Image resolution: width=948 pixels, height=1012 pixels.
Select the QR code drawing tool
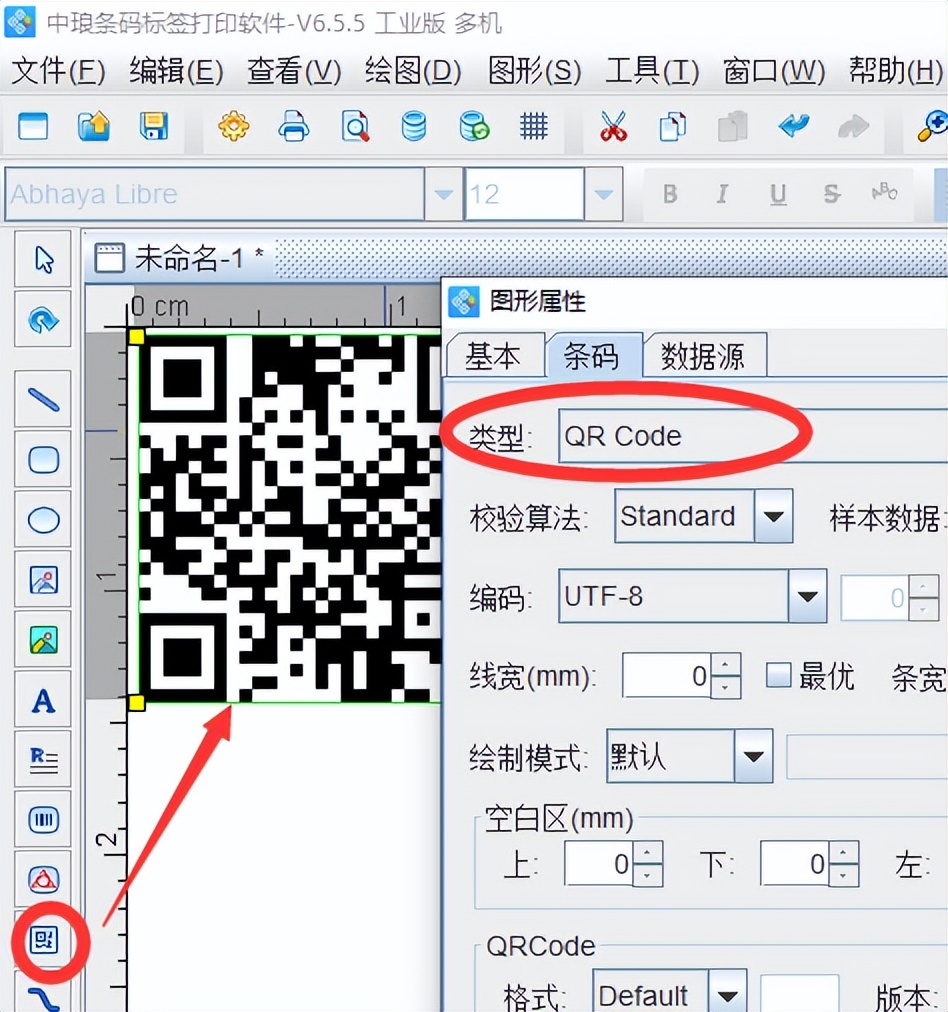click(43, 939)
